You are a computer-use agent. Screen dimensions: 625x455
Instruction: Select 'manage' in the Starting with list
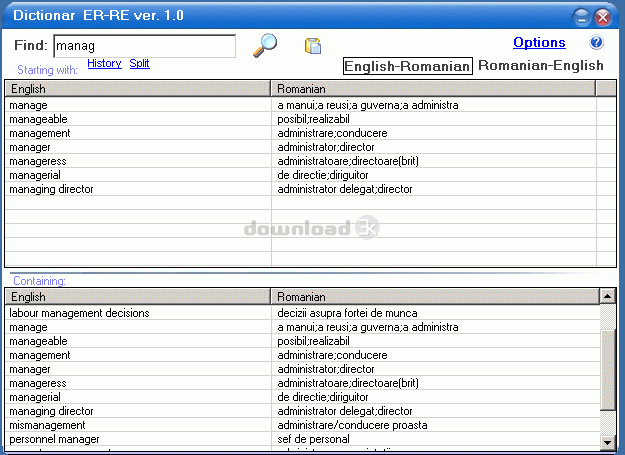coord(28,105)
